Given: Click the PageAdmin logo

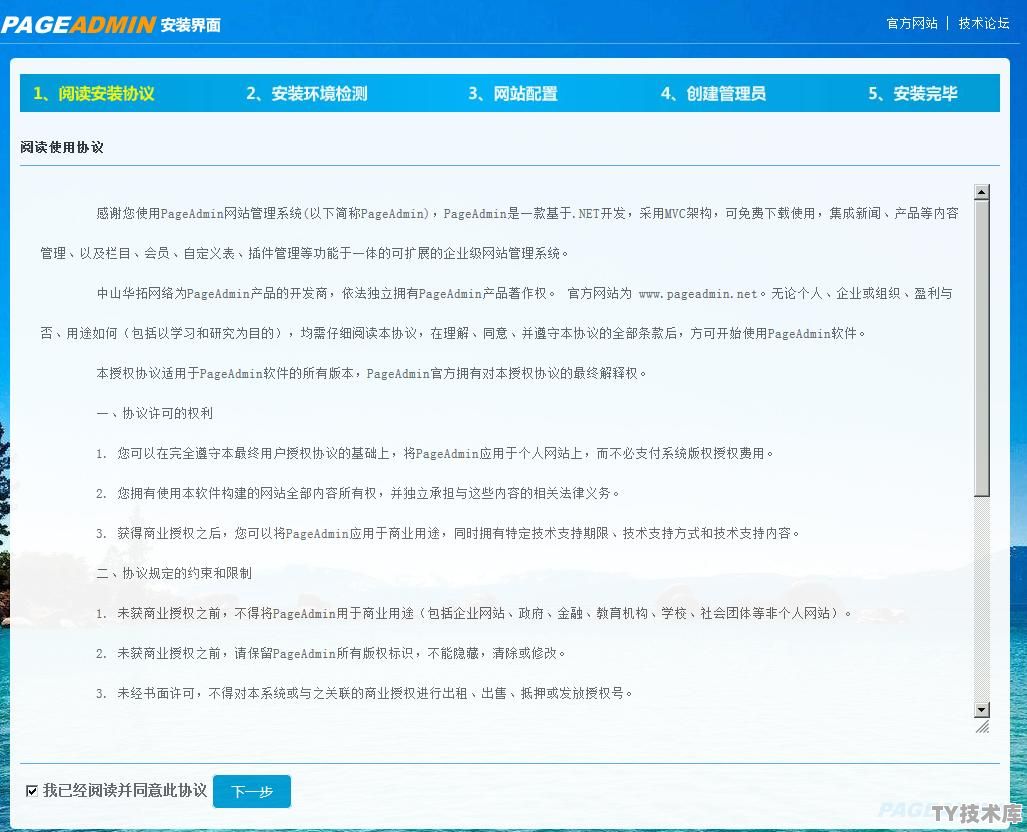Looking at the screenshot, I should (x=79, y=25).
